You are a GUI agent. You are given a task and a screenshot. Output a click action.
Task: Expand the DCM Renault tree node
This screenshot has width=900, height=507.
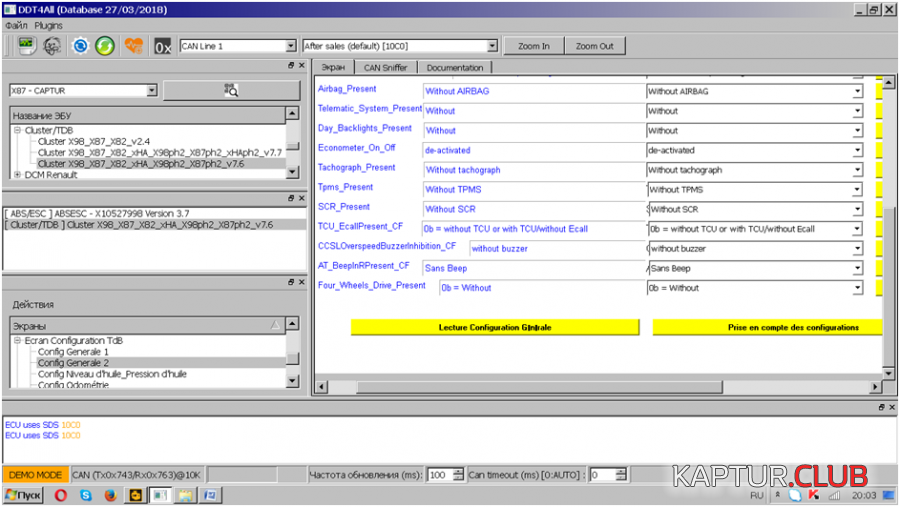point(17,175)
